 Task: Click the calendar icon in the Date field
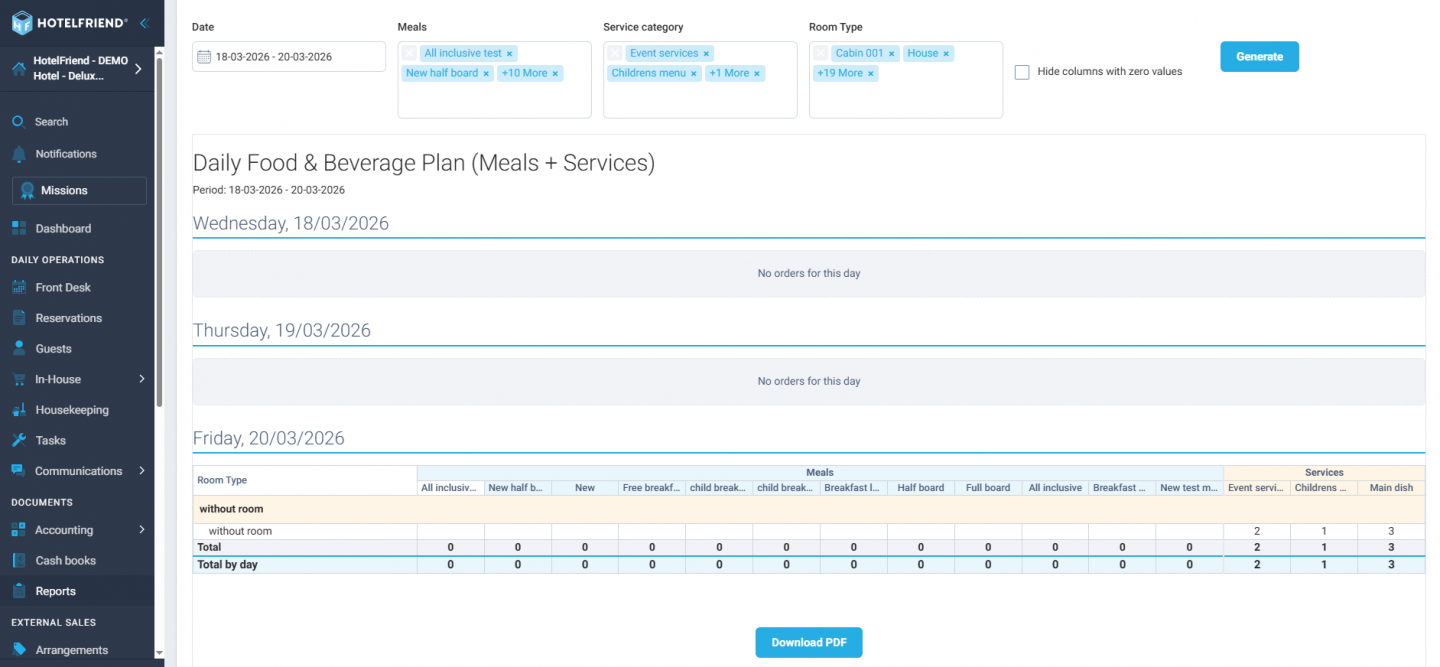203,56
